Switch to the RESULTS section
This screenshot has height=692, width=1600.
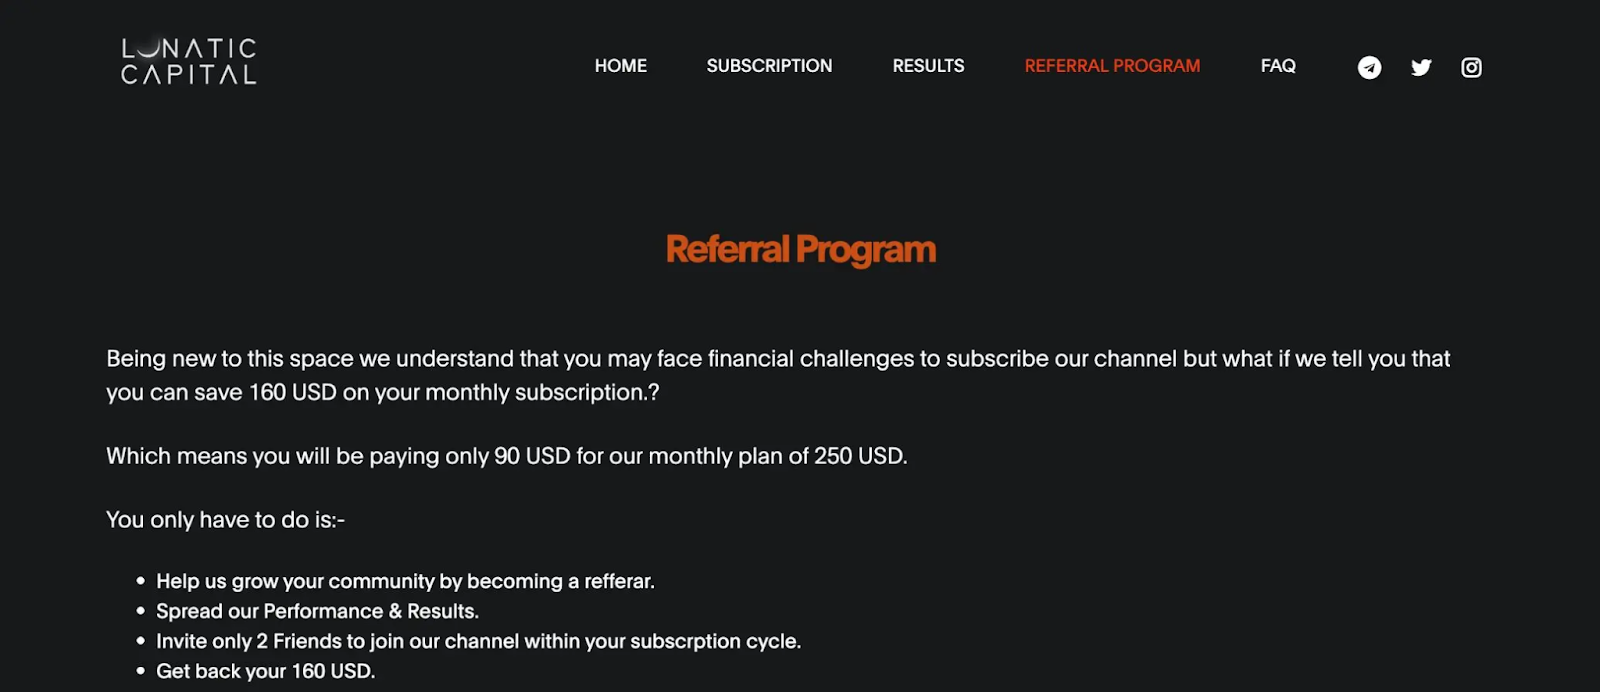(927, 66)
